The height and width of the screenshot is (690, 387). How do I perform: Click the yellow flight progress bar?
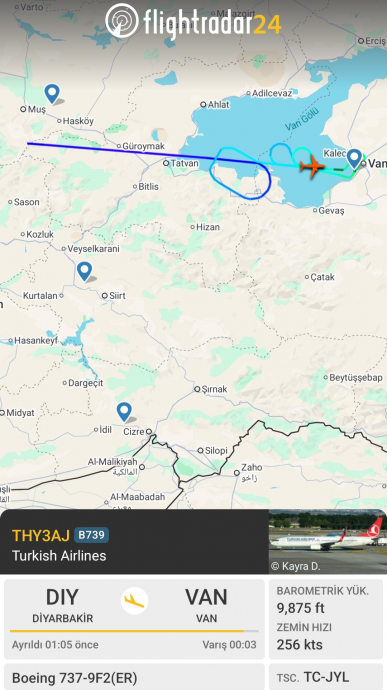click(134, 631)
